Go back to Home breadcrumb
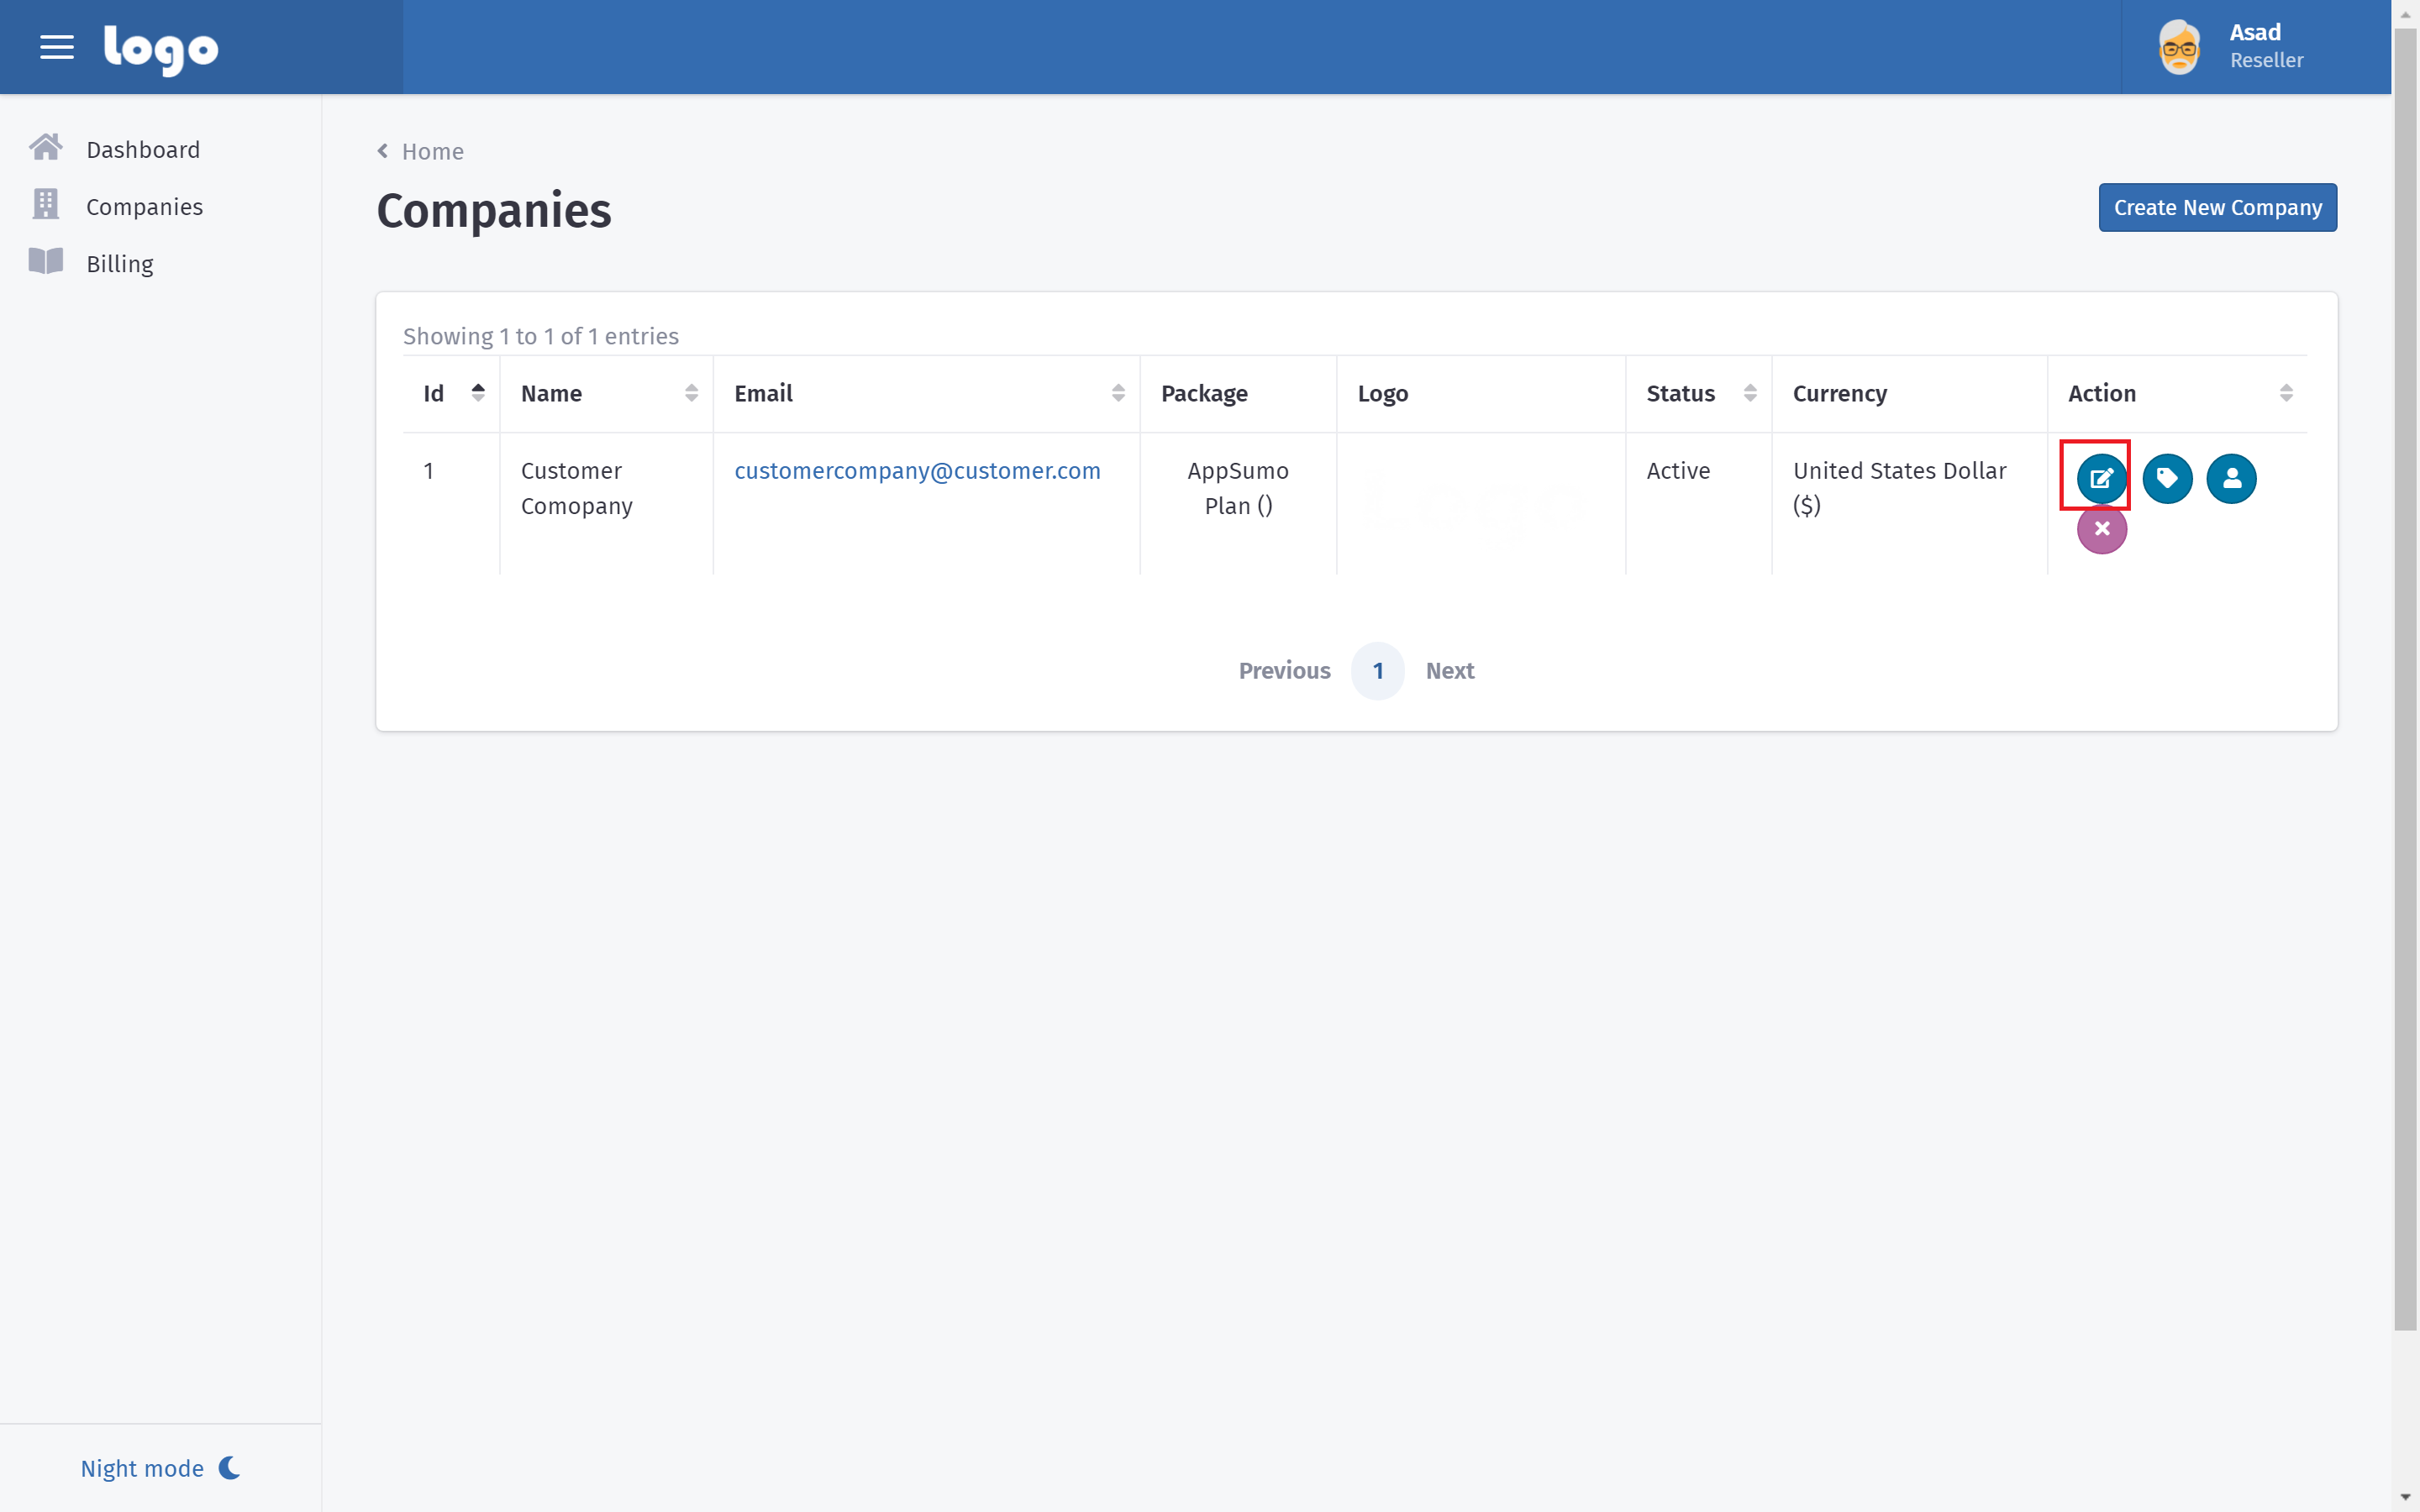Screen dimensions: 2420x1512 coord(431,151)
